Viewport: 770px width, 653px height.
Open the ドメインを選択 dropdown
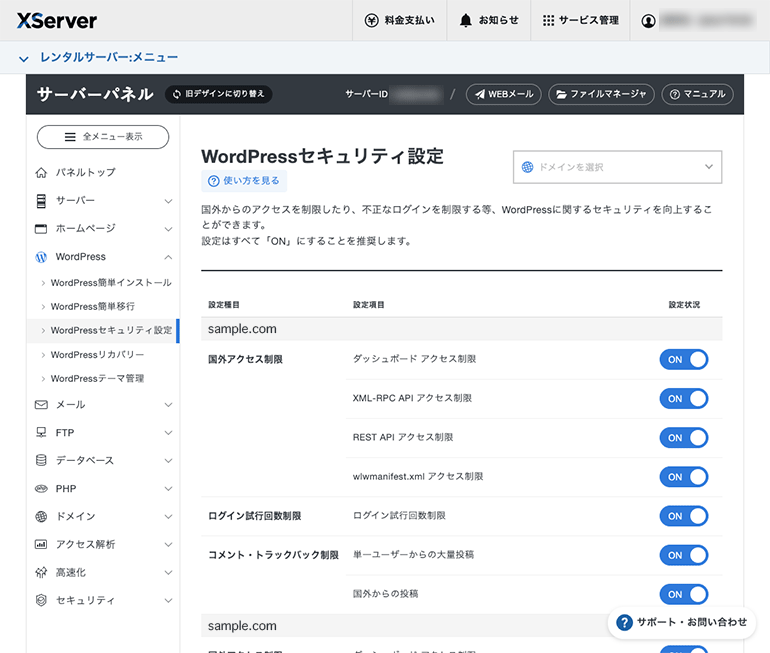[617, 167]
